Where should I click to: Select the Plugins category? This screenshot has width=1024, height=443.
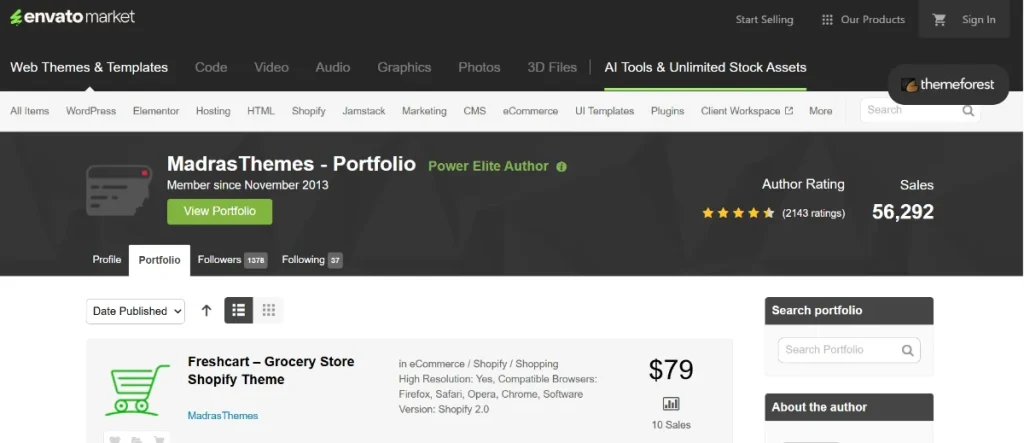tap(667, 111)
